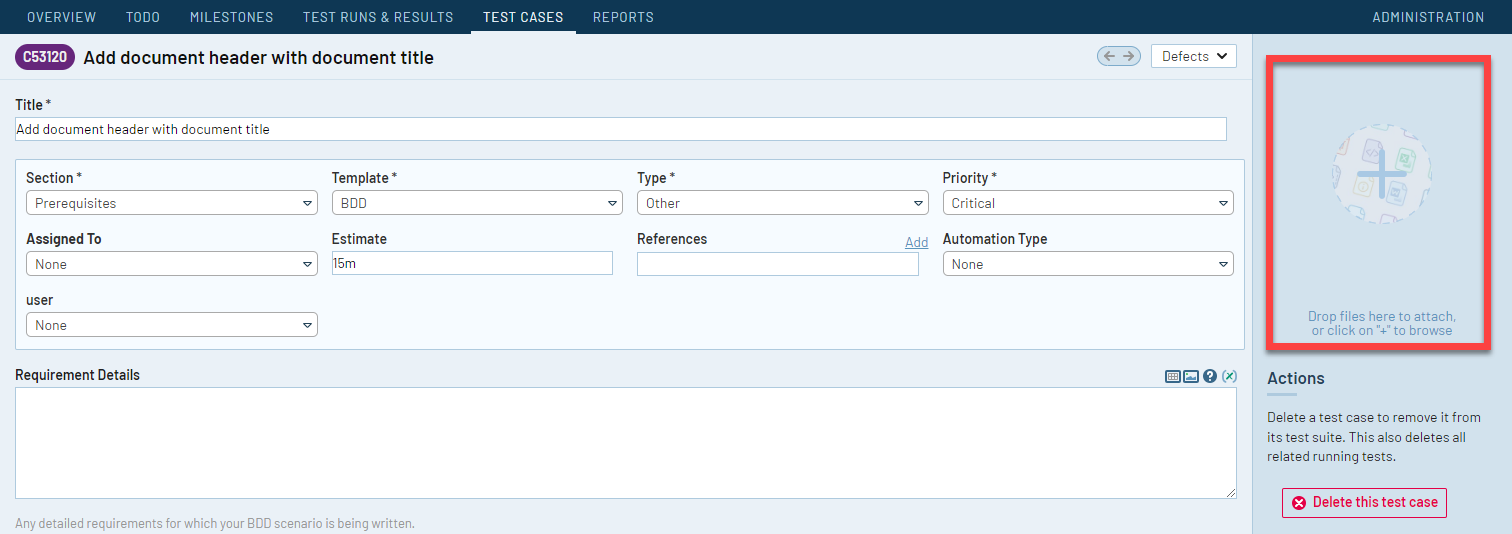
Task: Expand the Section dropdown showing Prerequisites
Action: [x=171, y=203]
